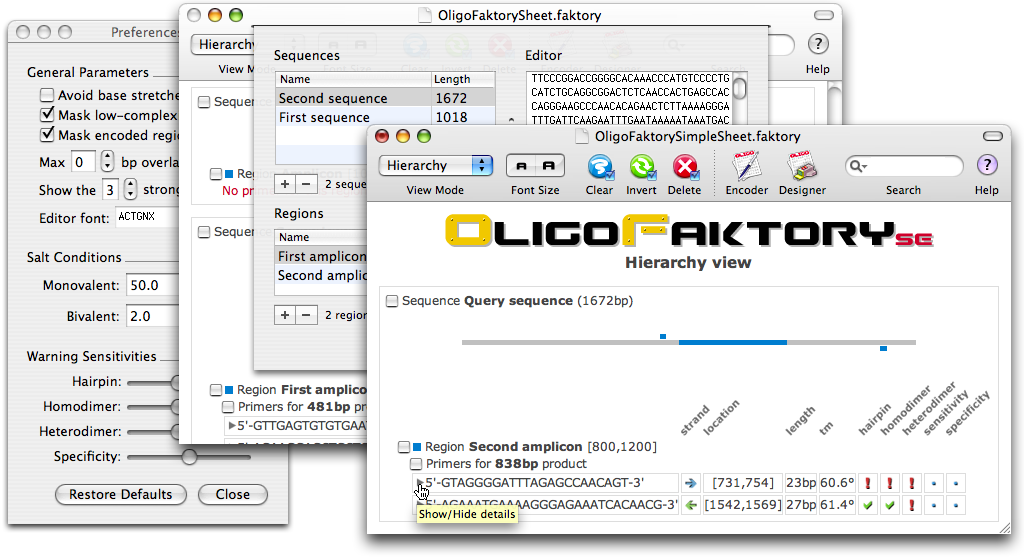
Task: Open Help in OligoFaktorySimpleSheet window
Action: (x=987, y=165)
